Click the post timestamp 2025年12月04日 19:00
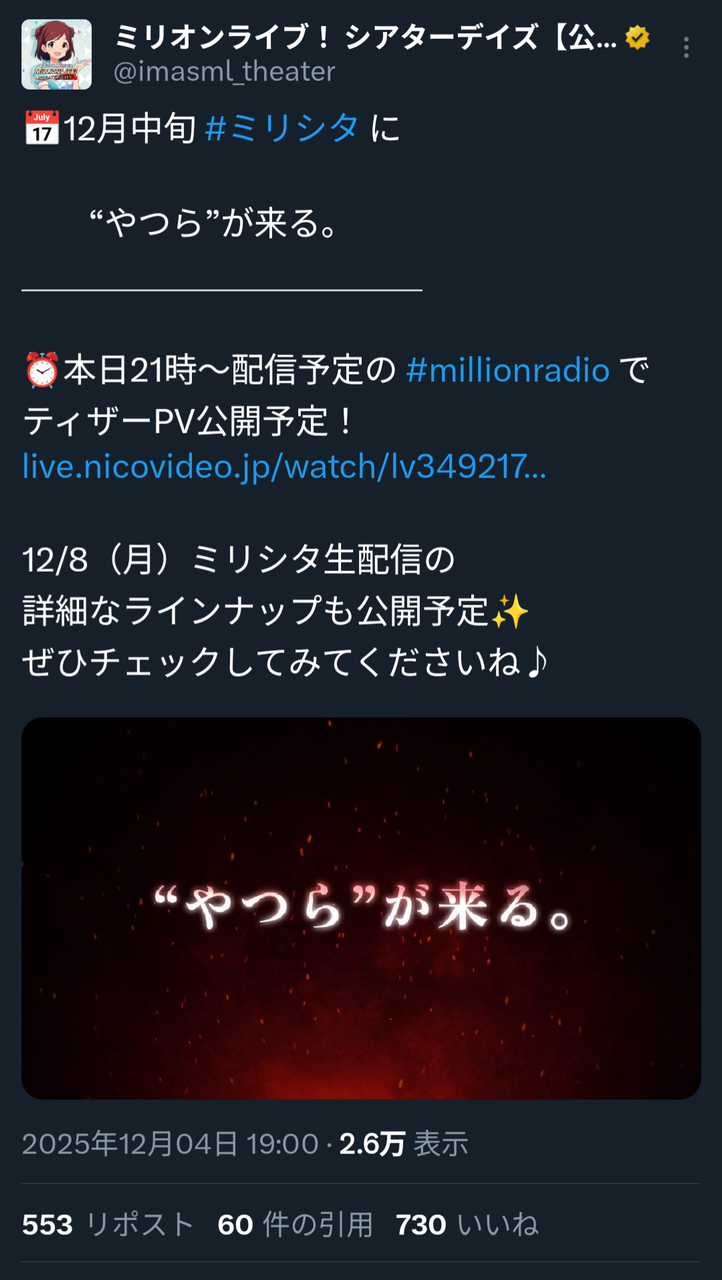 [170, 1144]
